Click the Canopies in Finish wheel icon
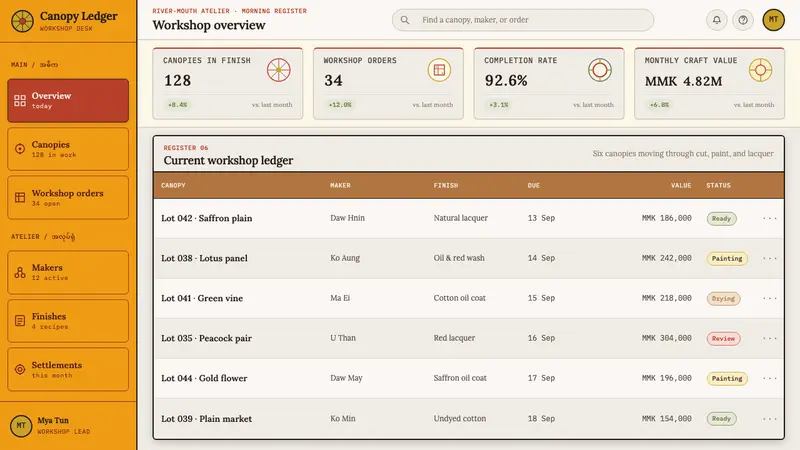The height and width of the screenshot is (450, 800). click(279, 70)
